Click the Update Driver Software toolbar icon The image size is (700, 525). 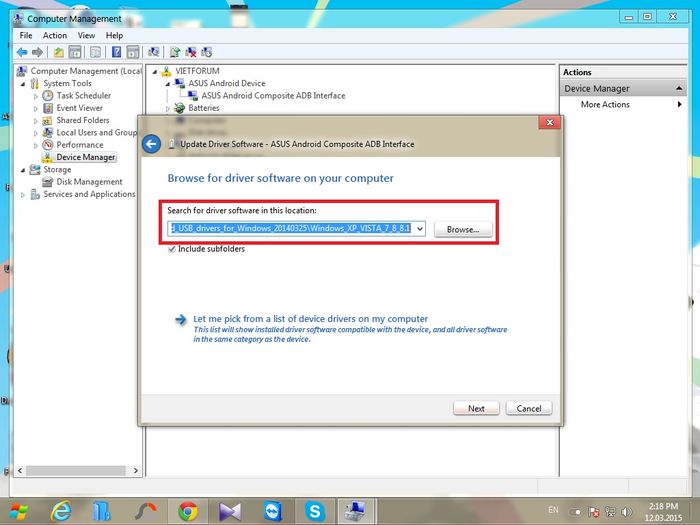[175, 52]
